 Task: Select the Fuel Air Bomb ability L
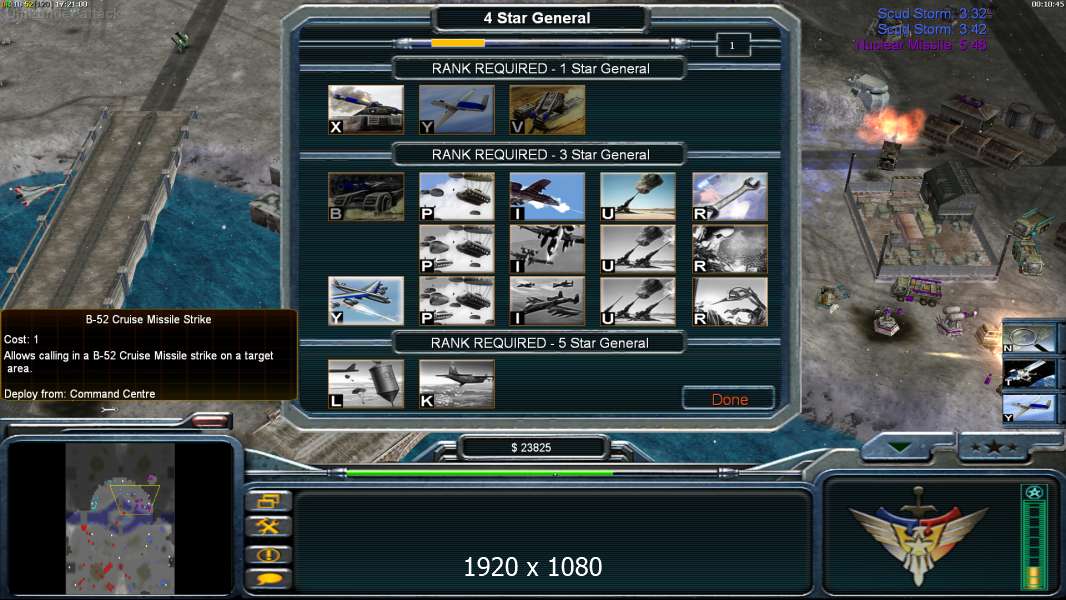click(366, 384)
